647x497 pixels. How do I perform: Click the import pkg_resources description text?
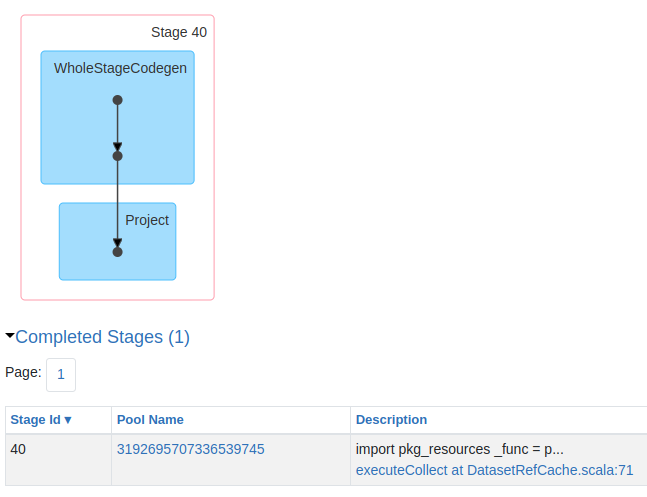(x=459, y=449)
